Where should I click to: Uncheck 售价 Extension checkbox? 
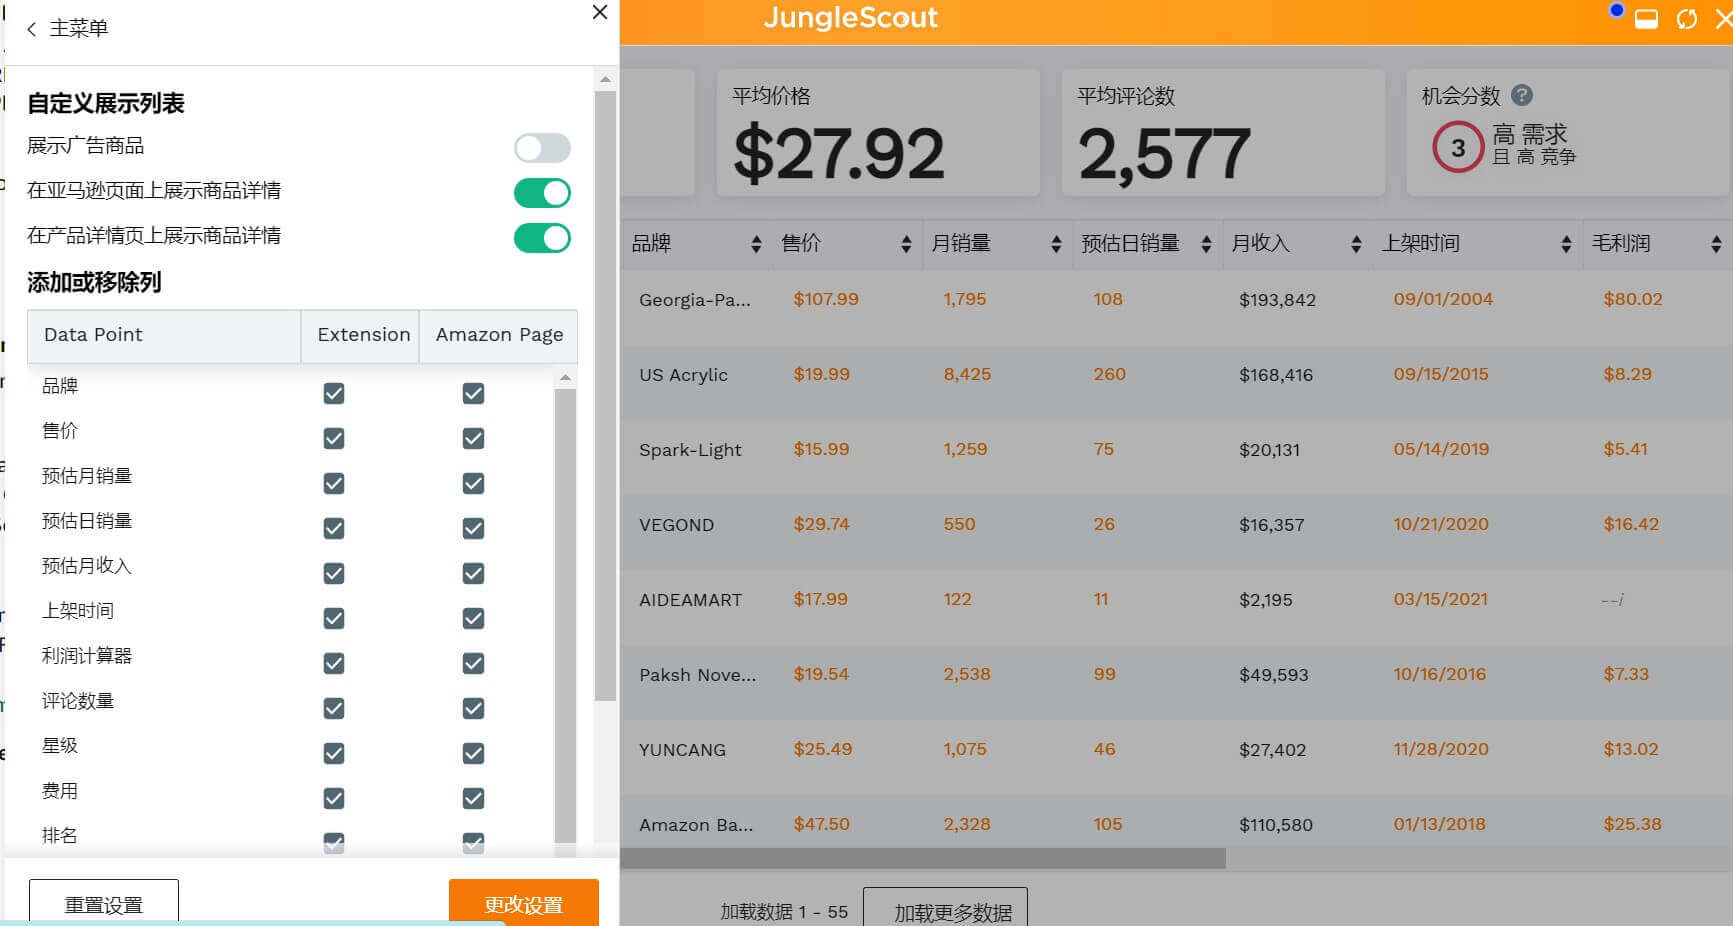click(x=334, y=439)
